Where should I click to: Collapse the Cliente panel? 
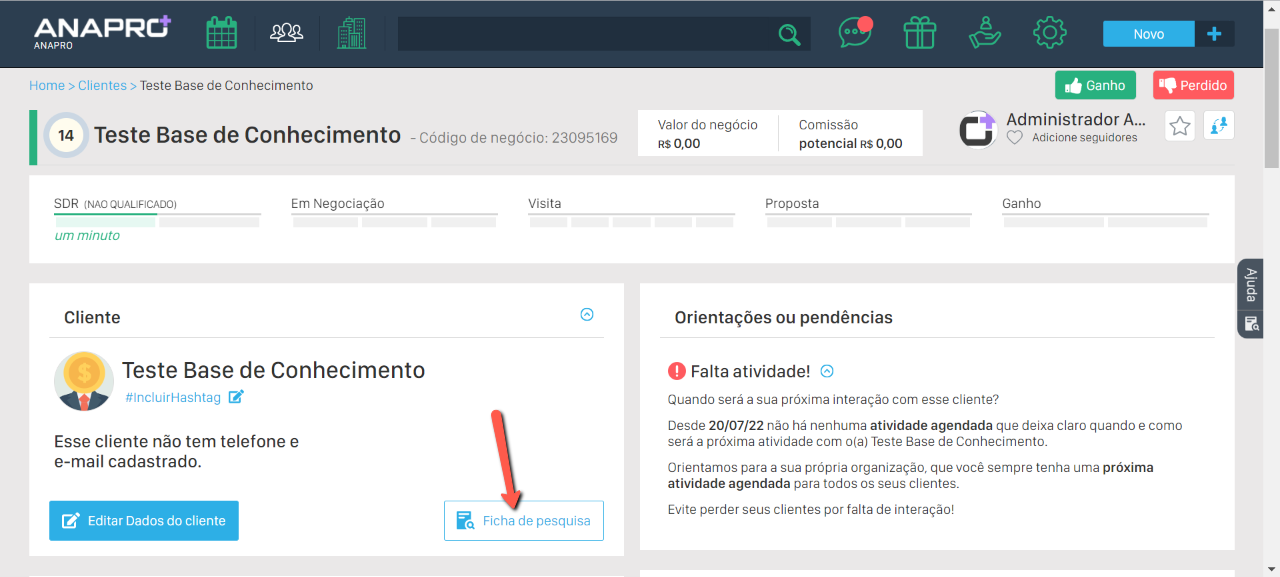[x=587, y=315]
